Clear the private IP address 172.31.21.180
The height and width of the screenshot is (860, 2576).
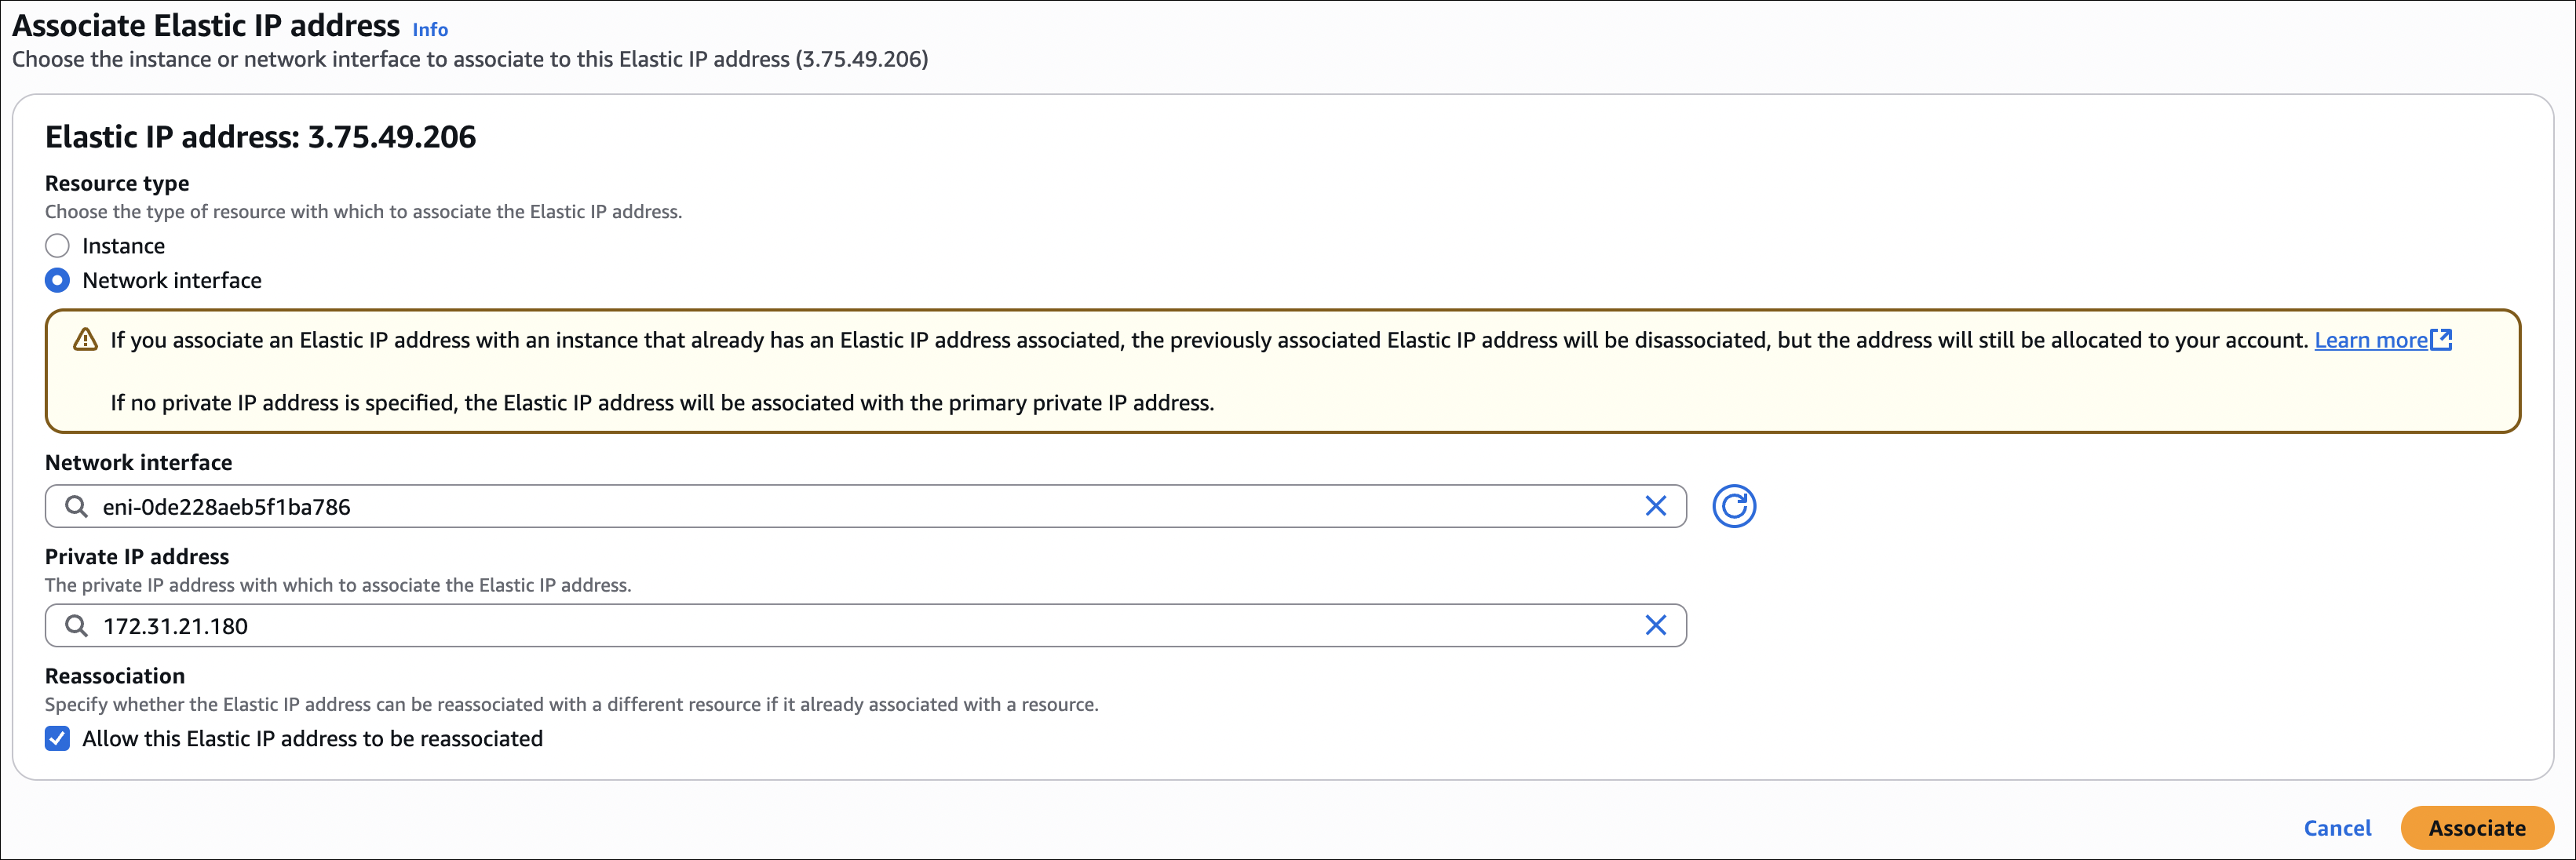[1655, 626]
